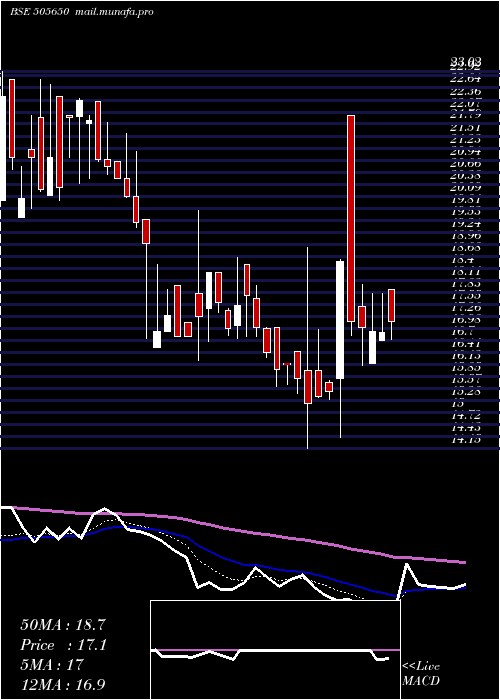Click the 'Price : 17.1' reading
This screenshot has width=500, height=700.
click(63, 645)
